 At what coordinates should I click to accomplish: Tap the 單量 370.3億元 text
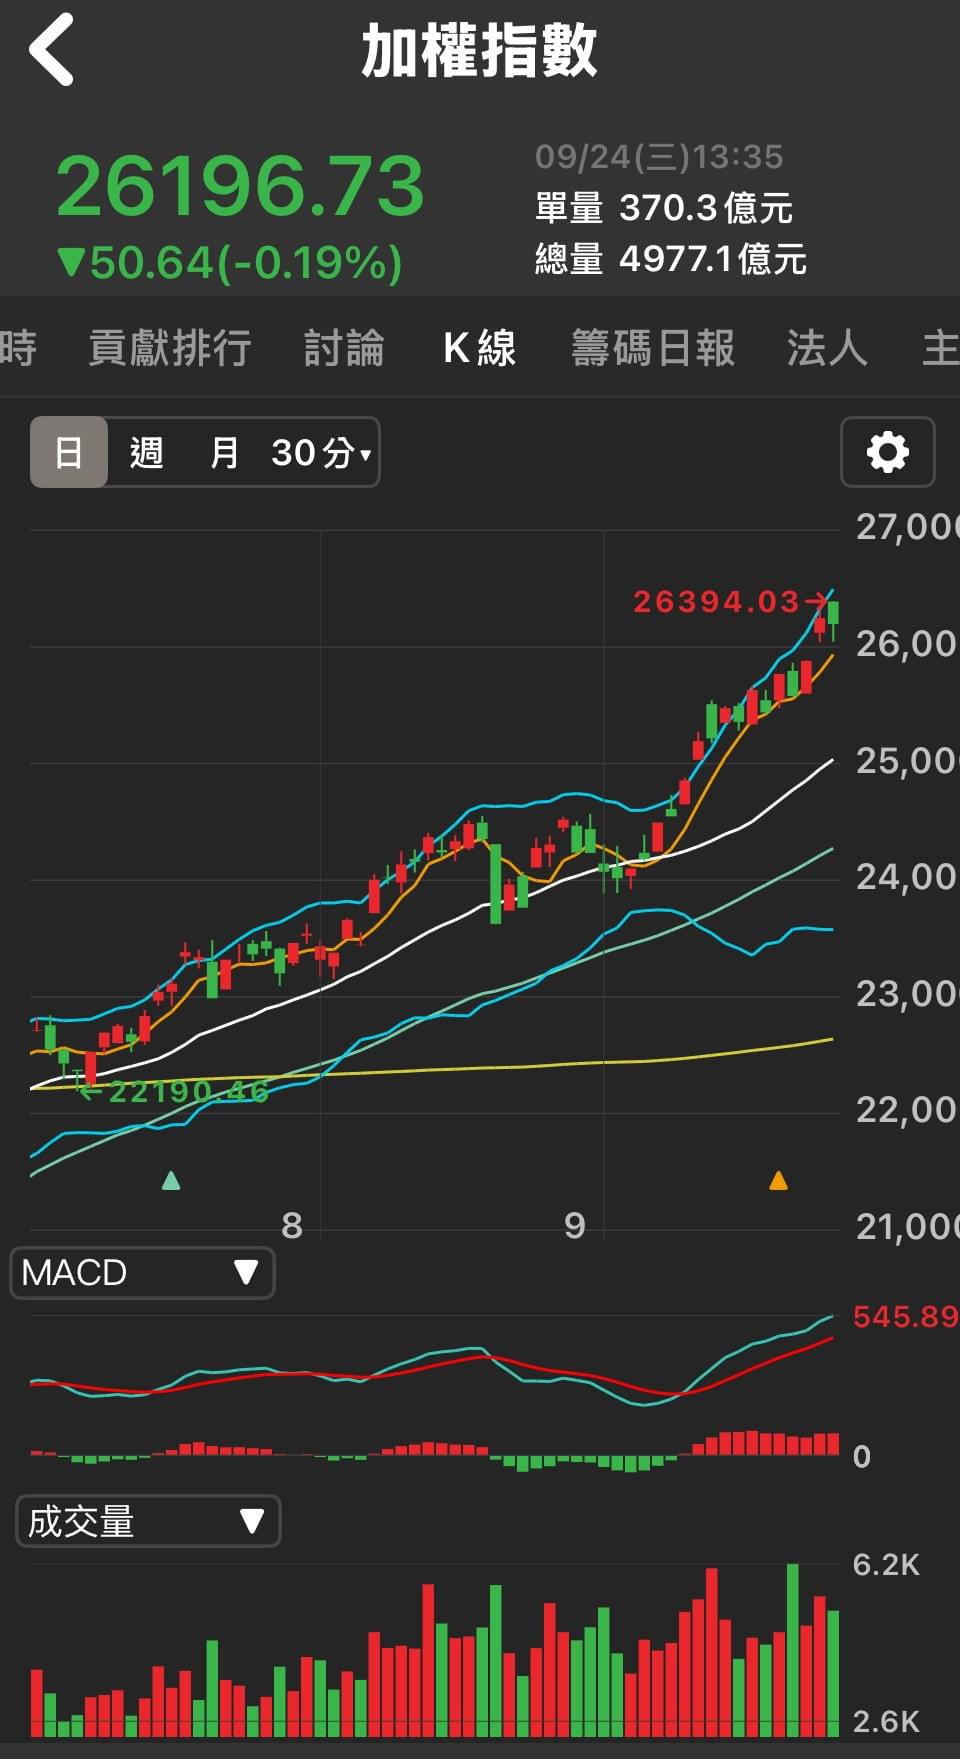tap(664, 208)
